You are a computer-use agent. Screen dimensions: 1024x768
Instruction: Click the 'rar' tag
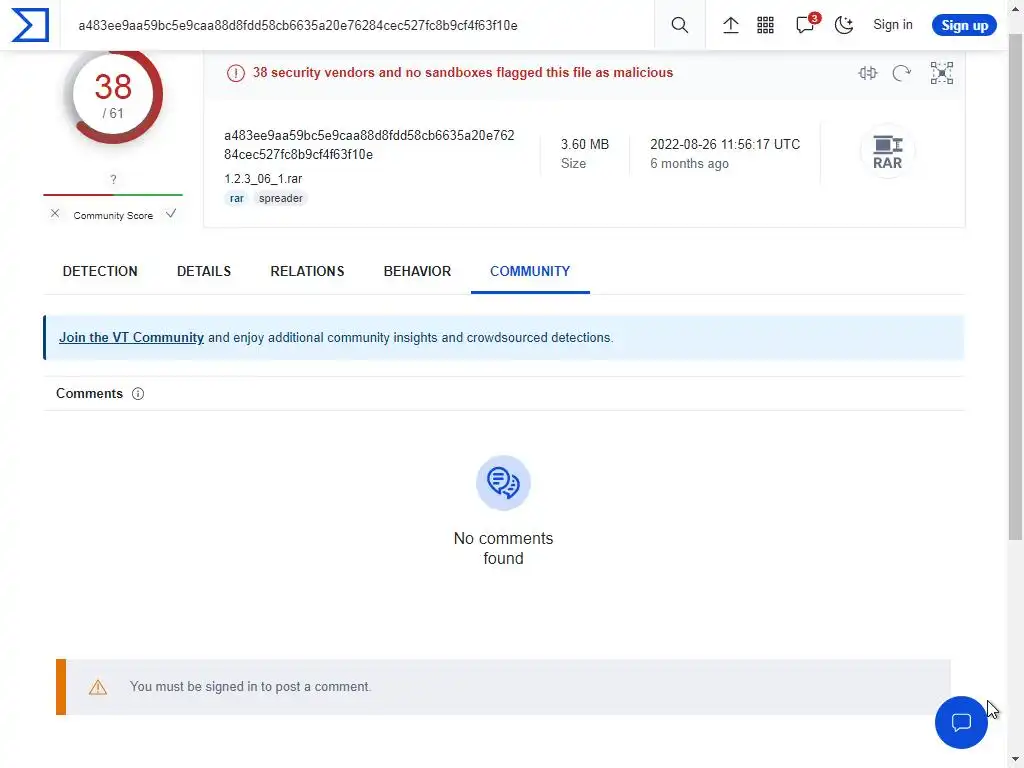click(x=236, y=198)
